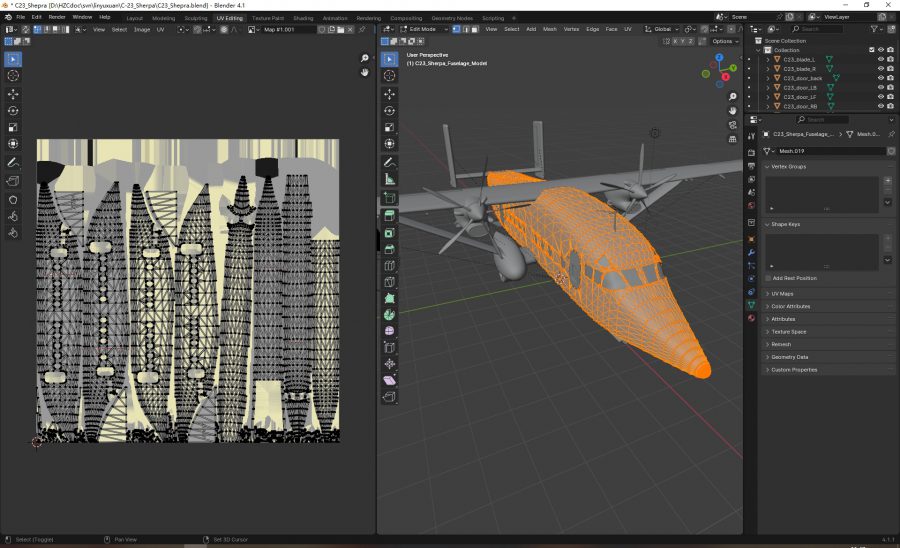This screenshot has height=548, width=900.
Task: Select the Move tool in 3D viewport
Action: click(x=390, y=93)
